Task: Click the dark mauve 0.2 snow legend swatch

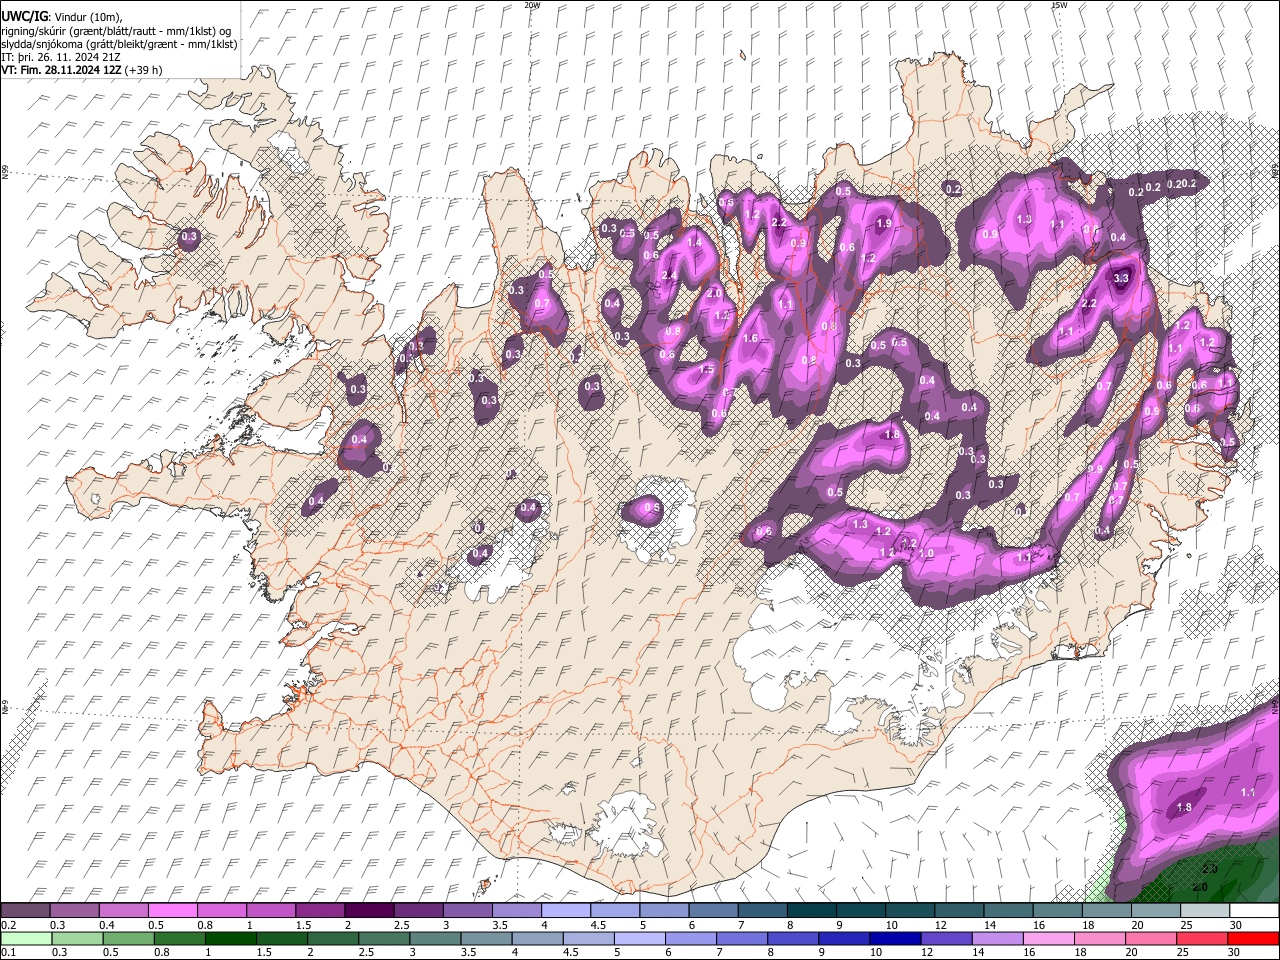Action: click(x=25, y=911)
